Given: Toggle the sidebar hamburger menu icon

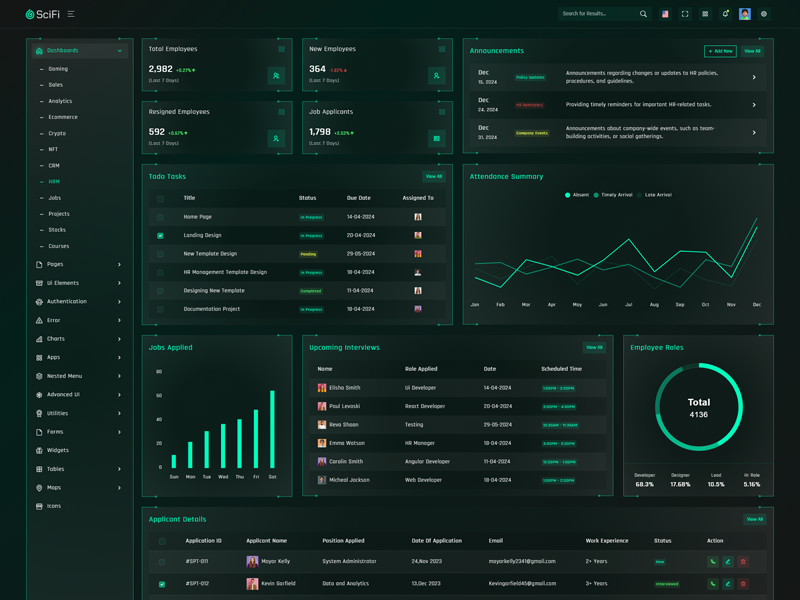Looking at the screenshot, I should point(71,14).
